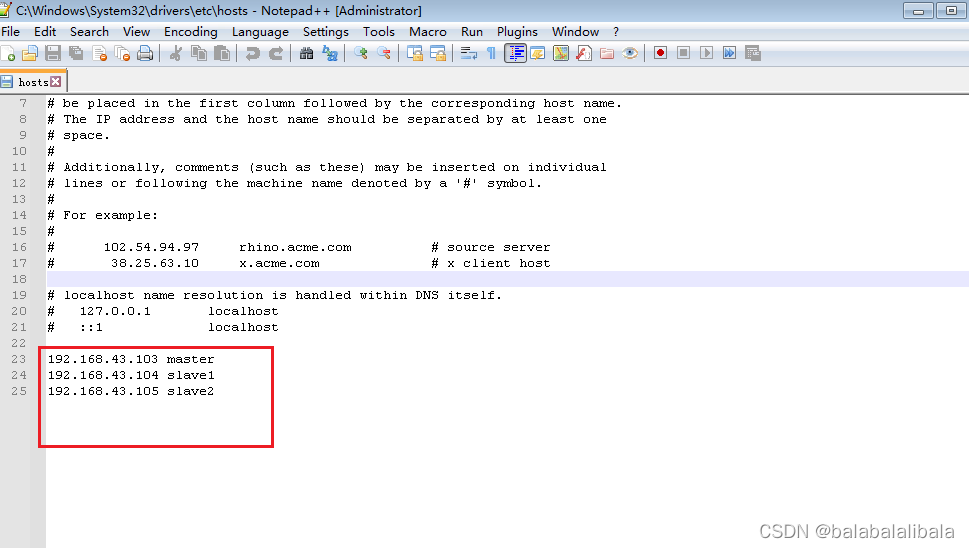Click the '# source server' comment
Image resolution: width=969 pixels, height=548 pixels.
coord(491,247)
